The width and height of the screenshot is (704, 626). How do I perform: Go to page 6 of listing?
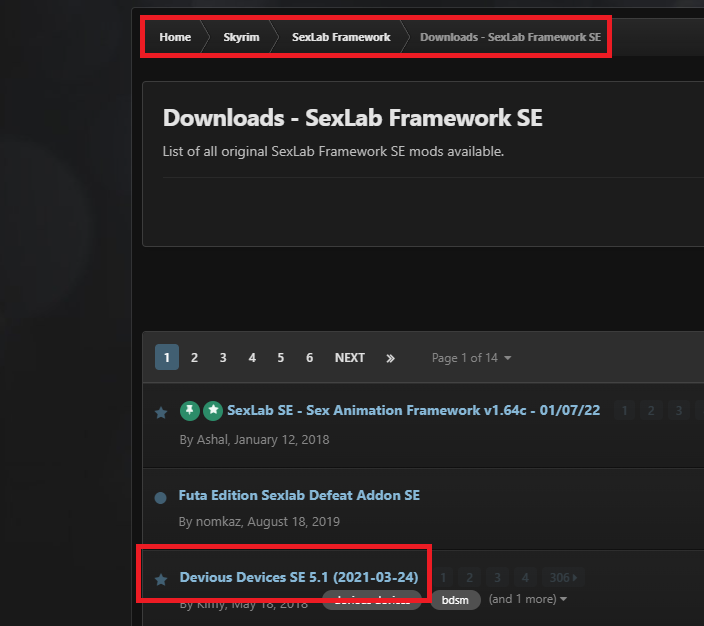pyautogui.click(x=309, y=357)
